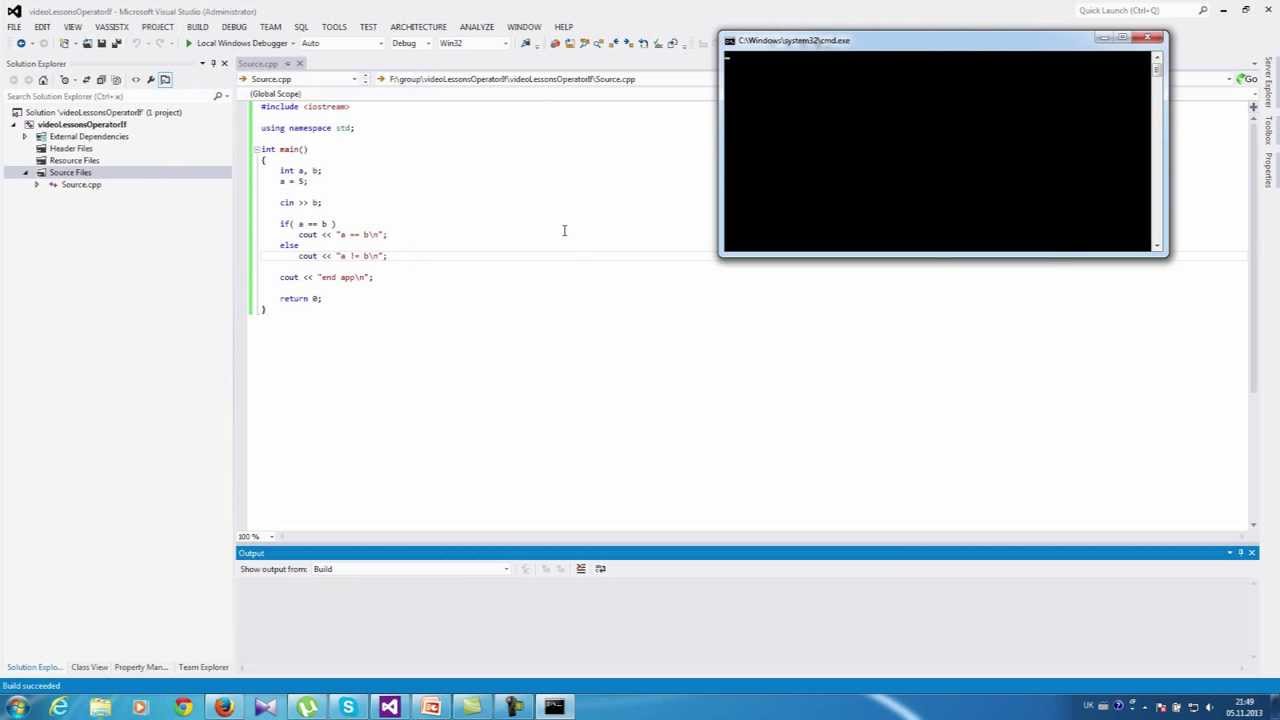Click the uTorrent icon on the taskbar
1280x720 pixels.
(x=307, y=707)
